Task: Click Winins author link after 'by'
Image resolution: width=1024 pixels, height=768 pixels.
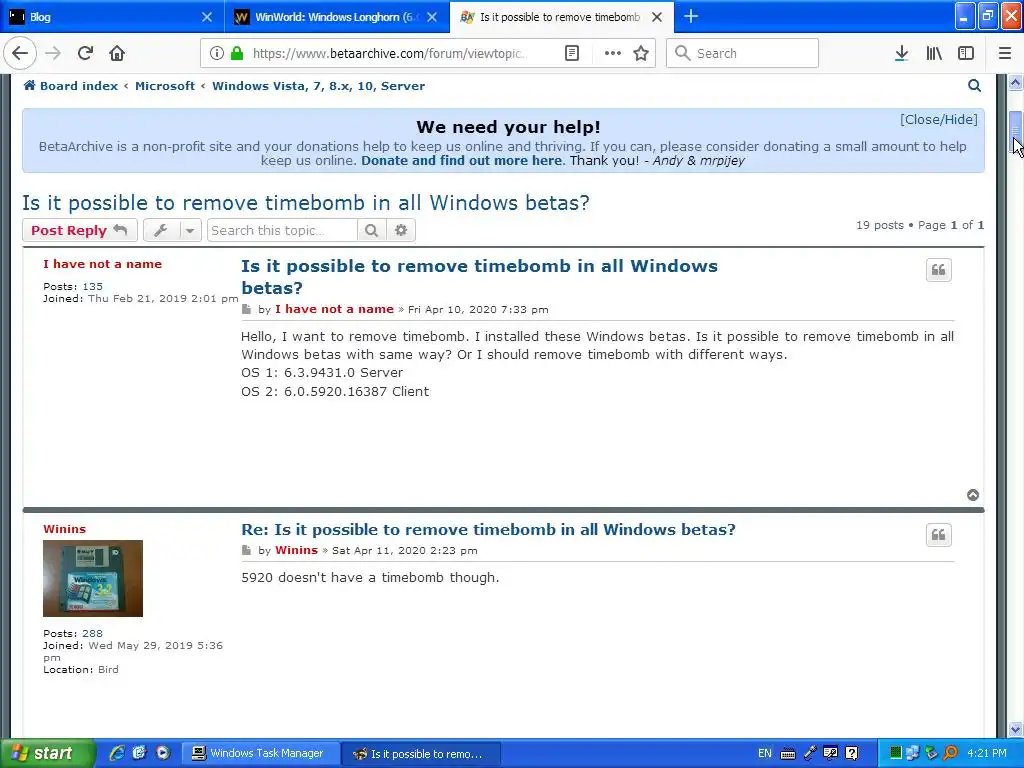Action: click(296, 550)
